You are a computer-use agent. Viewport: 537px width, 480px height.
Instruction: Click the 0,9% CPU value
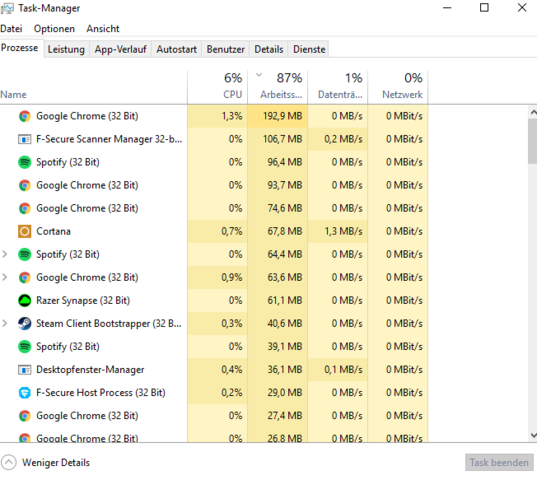coord(232,277)
